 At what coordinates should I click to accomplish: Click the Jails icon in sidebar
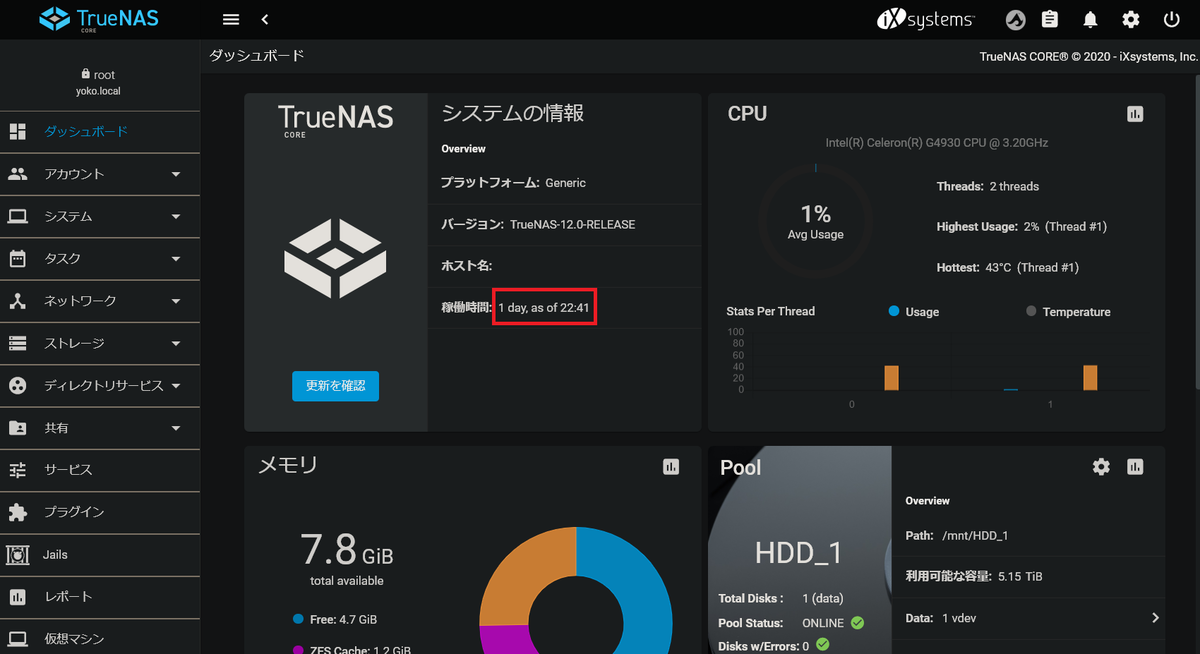[x=18, y=554]
